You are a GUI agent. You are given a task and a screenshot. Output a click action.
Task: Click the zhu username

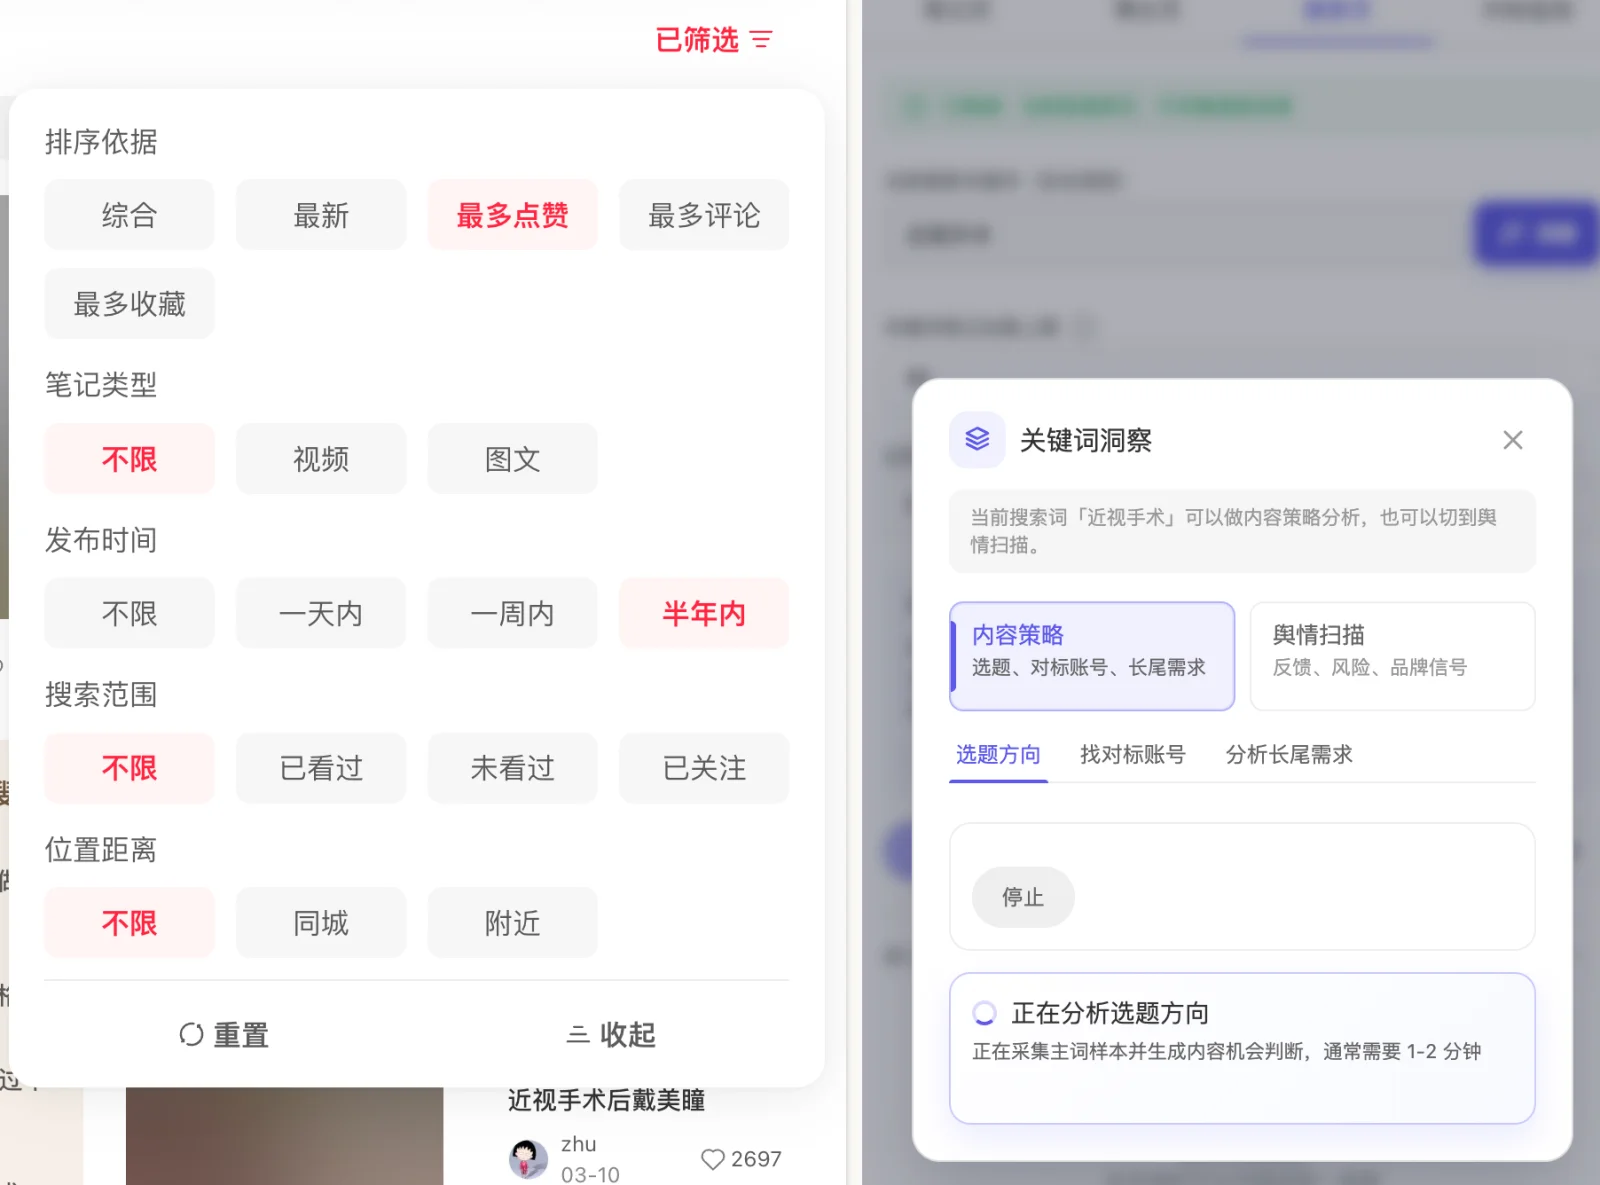[578, 1144]
